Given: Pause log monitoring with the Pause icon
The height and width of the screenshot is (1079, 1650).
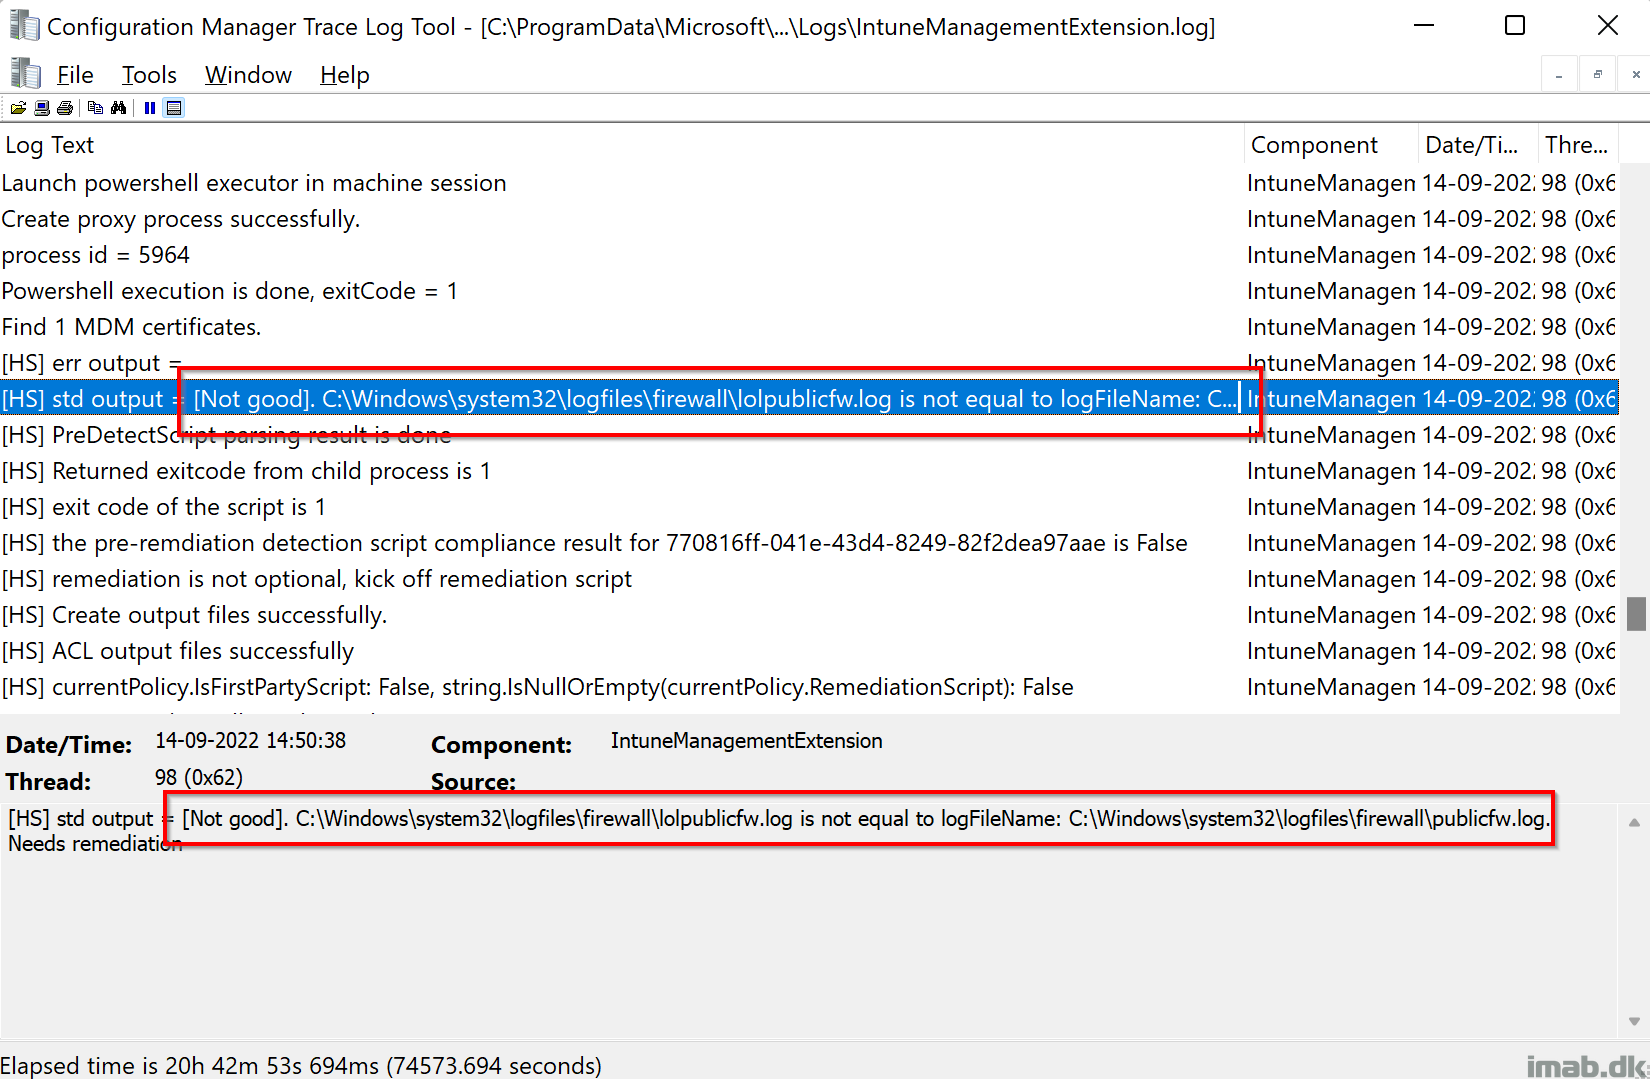Looking at the screenshot, I should (149, 108).
